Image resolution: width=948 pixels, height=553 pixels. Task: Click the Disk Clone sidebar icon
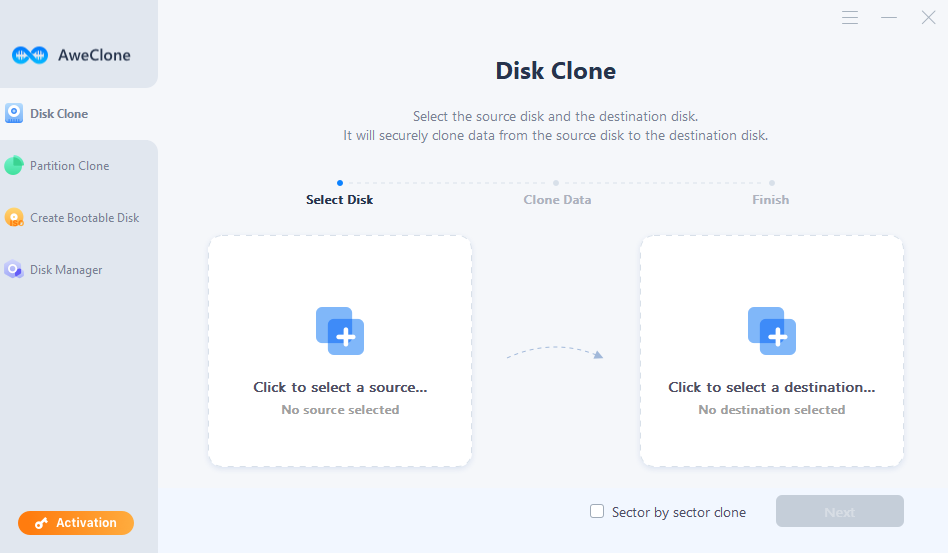(x=14, y=114)
